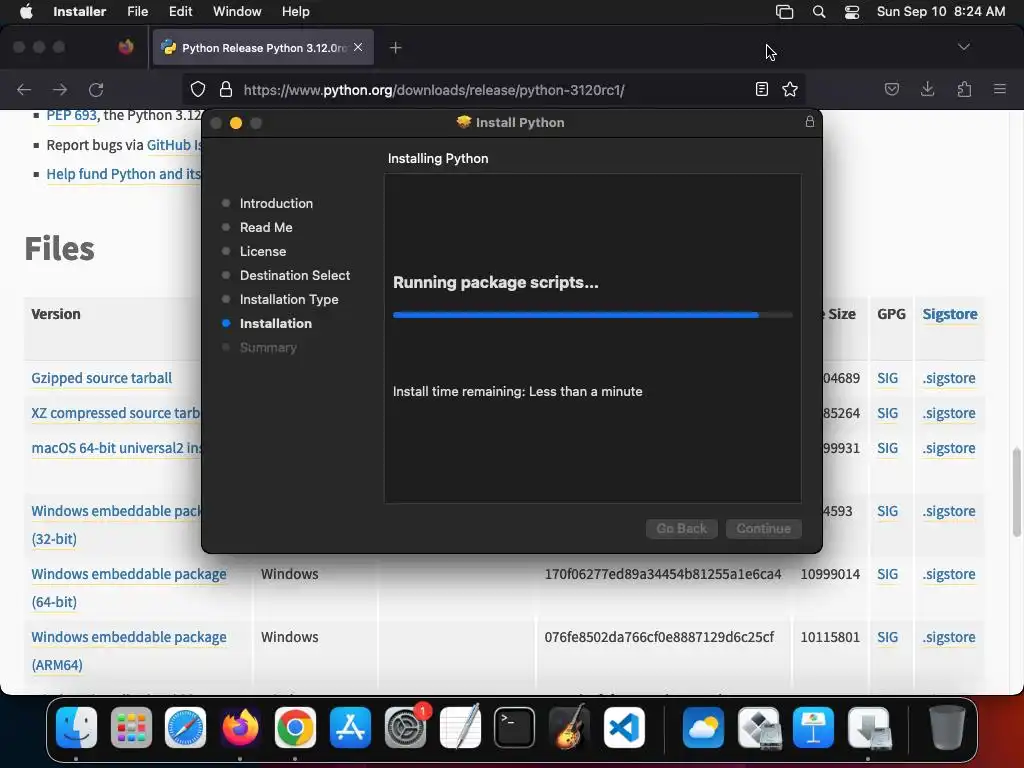Open the File menu

click(x=137, y=12)
